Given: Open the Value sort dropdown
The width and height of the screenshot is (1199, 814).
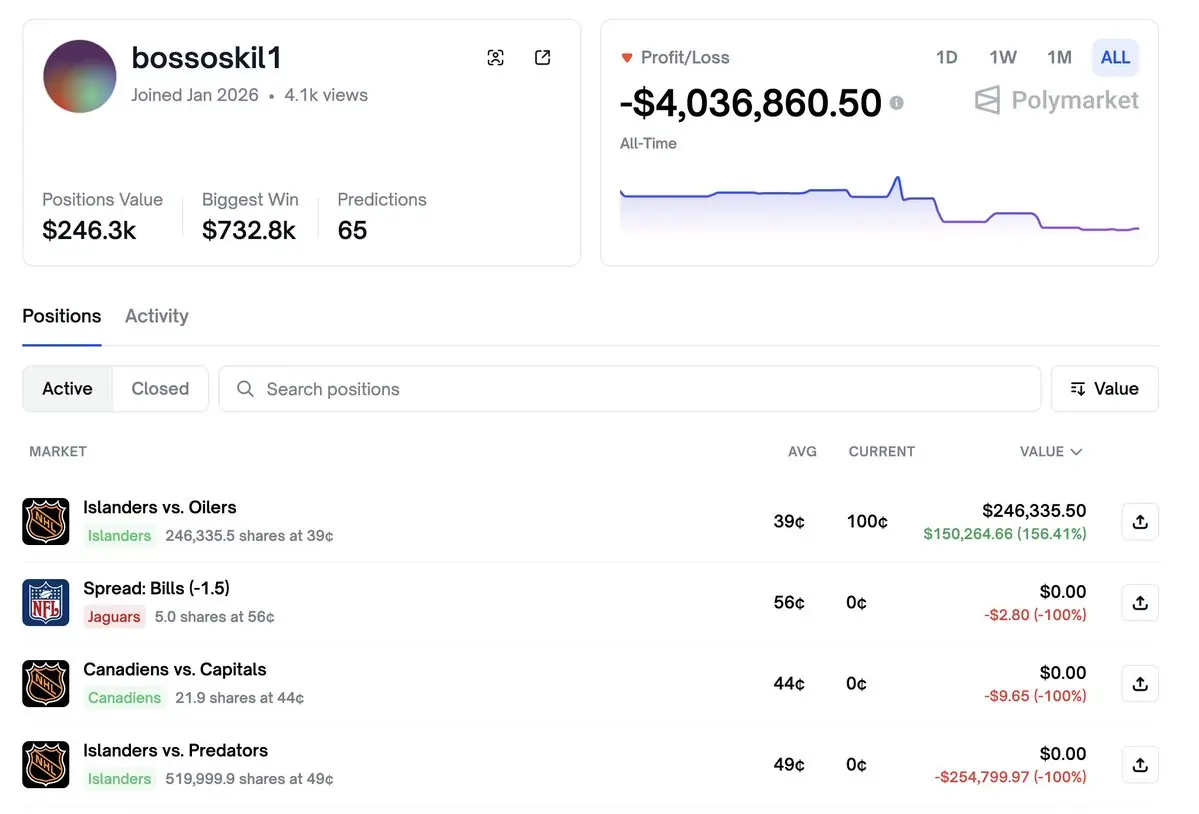Looking at the screenshot, I should pos(1104,389).
